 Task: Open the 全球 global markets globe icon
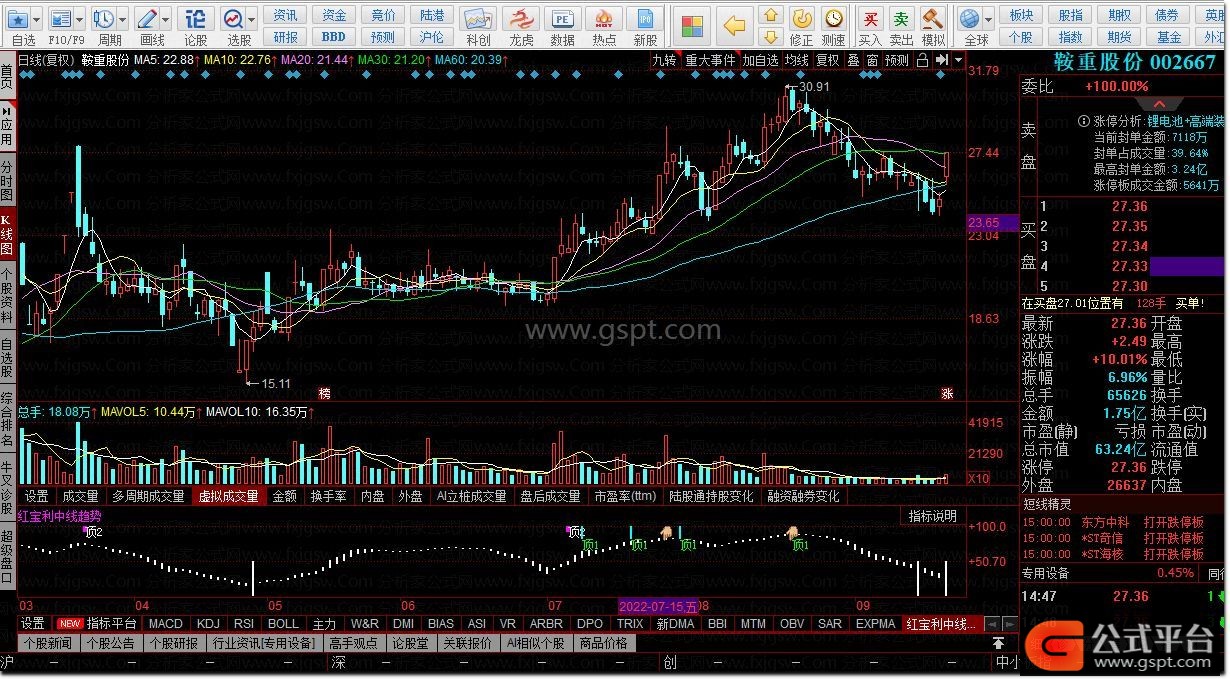[x=968, y=18]
